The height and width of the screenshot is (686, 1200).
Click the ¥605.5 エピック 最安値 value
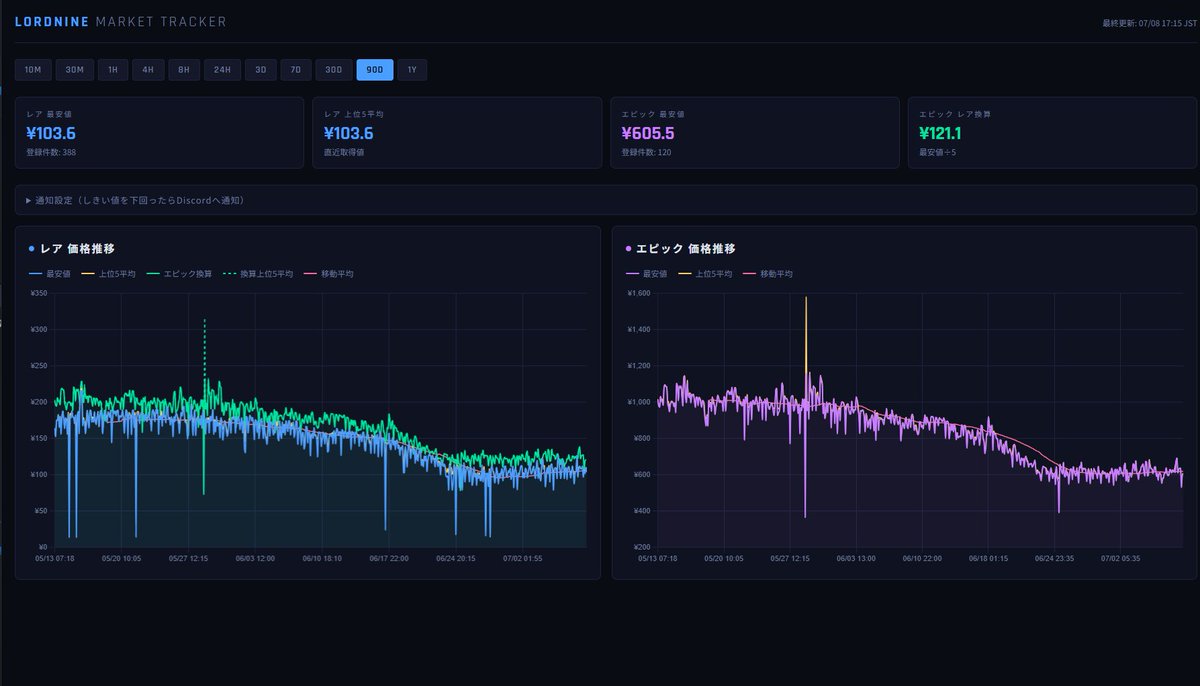click(x=647, y=133)
